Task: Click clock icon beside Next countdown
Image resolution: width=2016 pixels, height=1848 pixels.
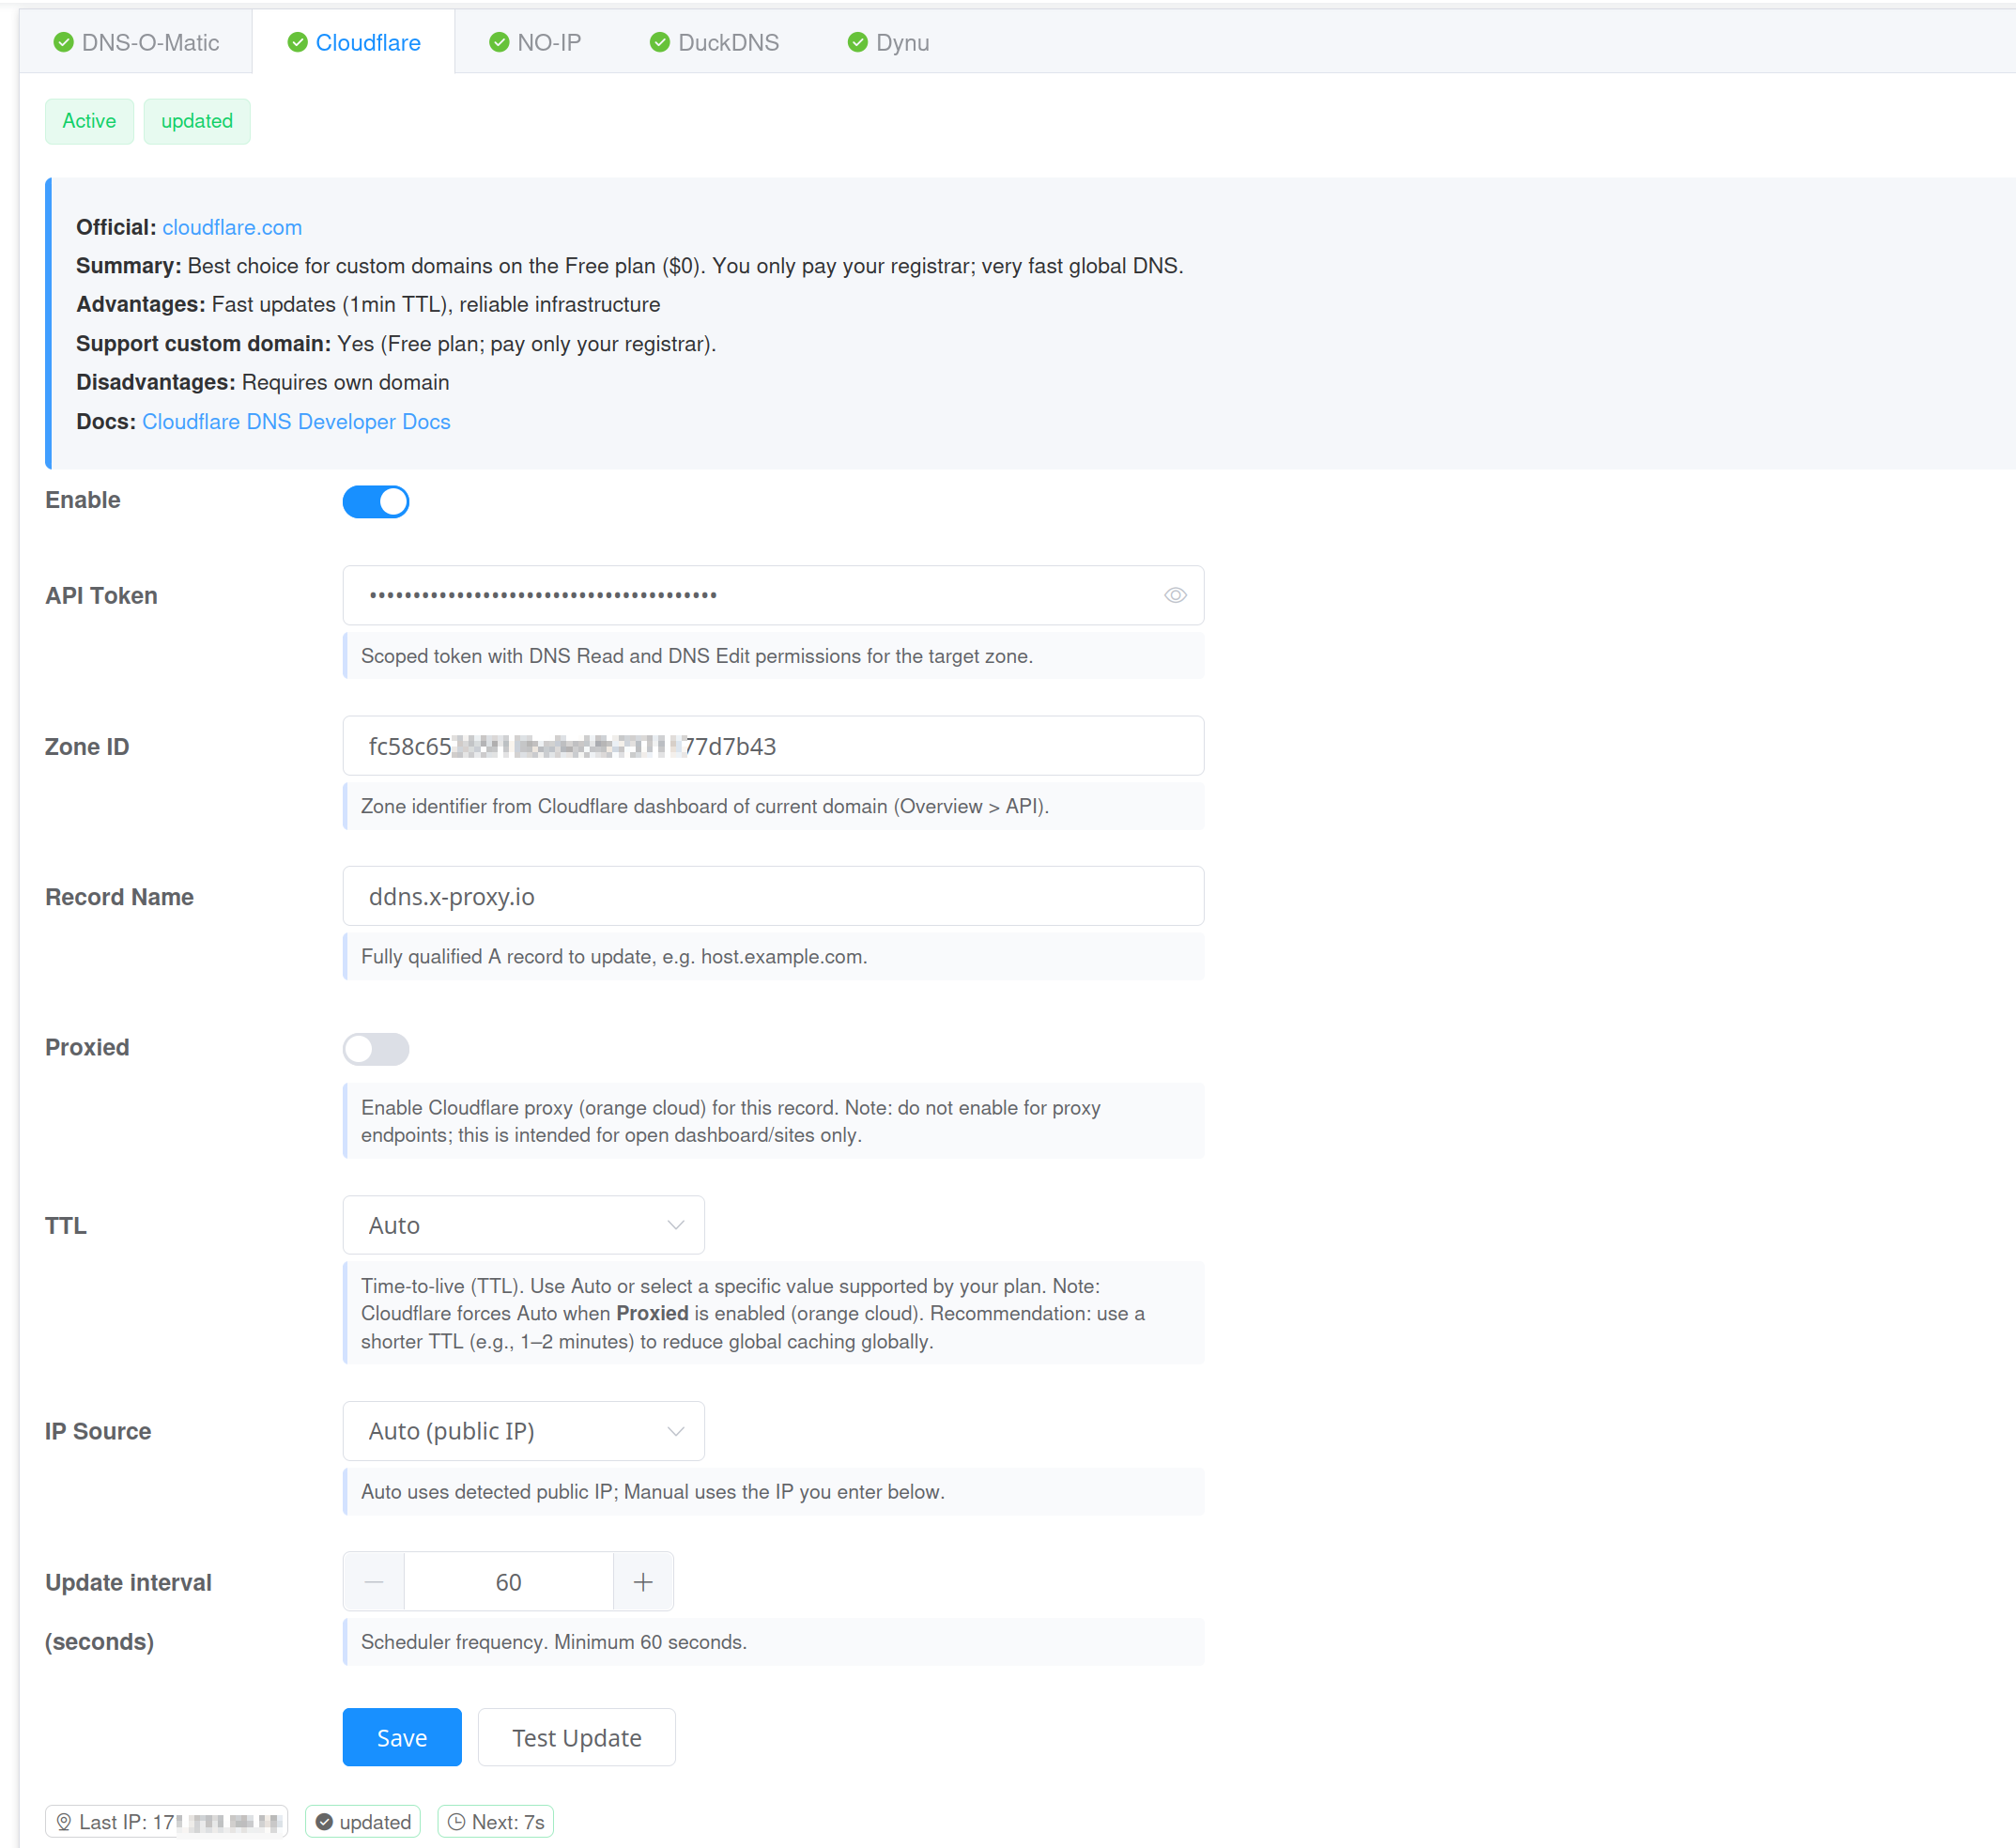Action: (456, 1821)
